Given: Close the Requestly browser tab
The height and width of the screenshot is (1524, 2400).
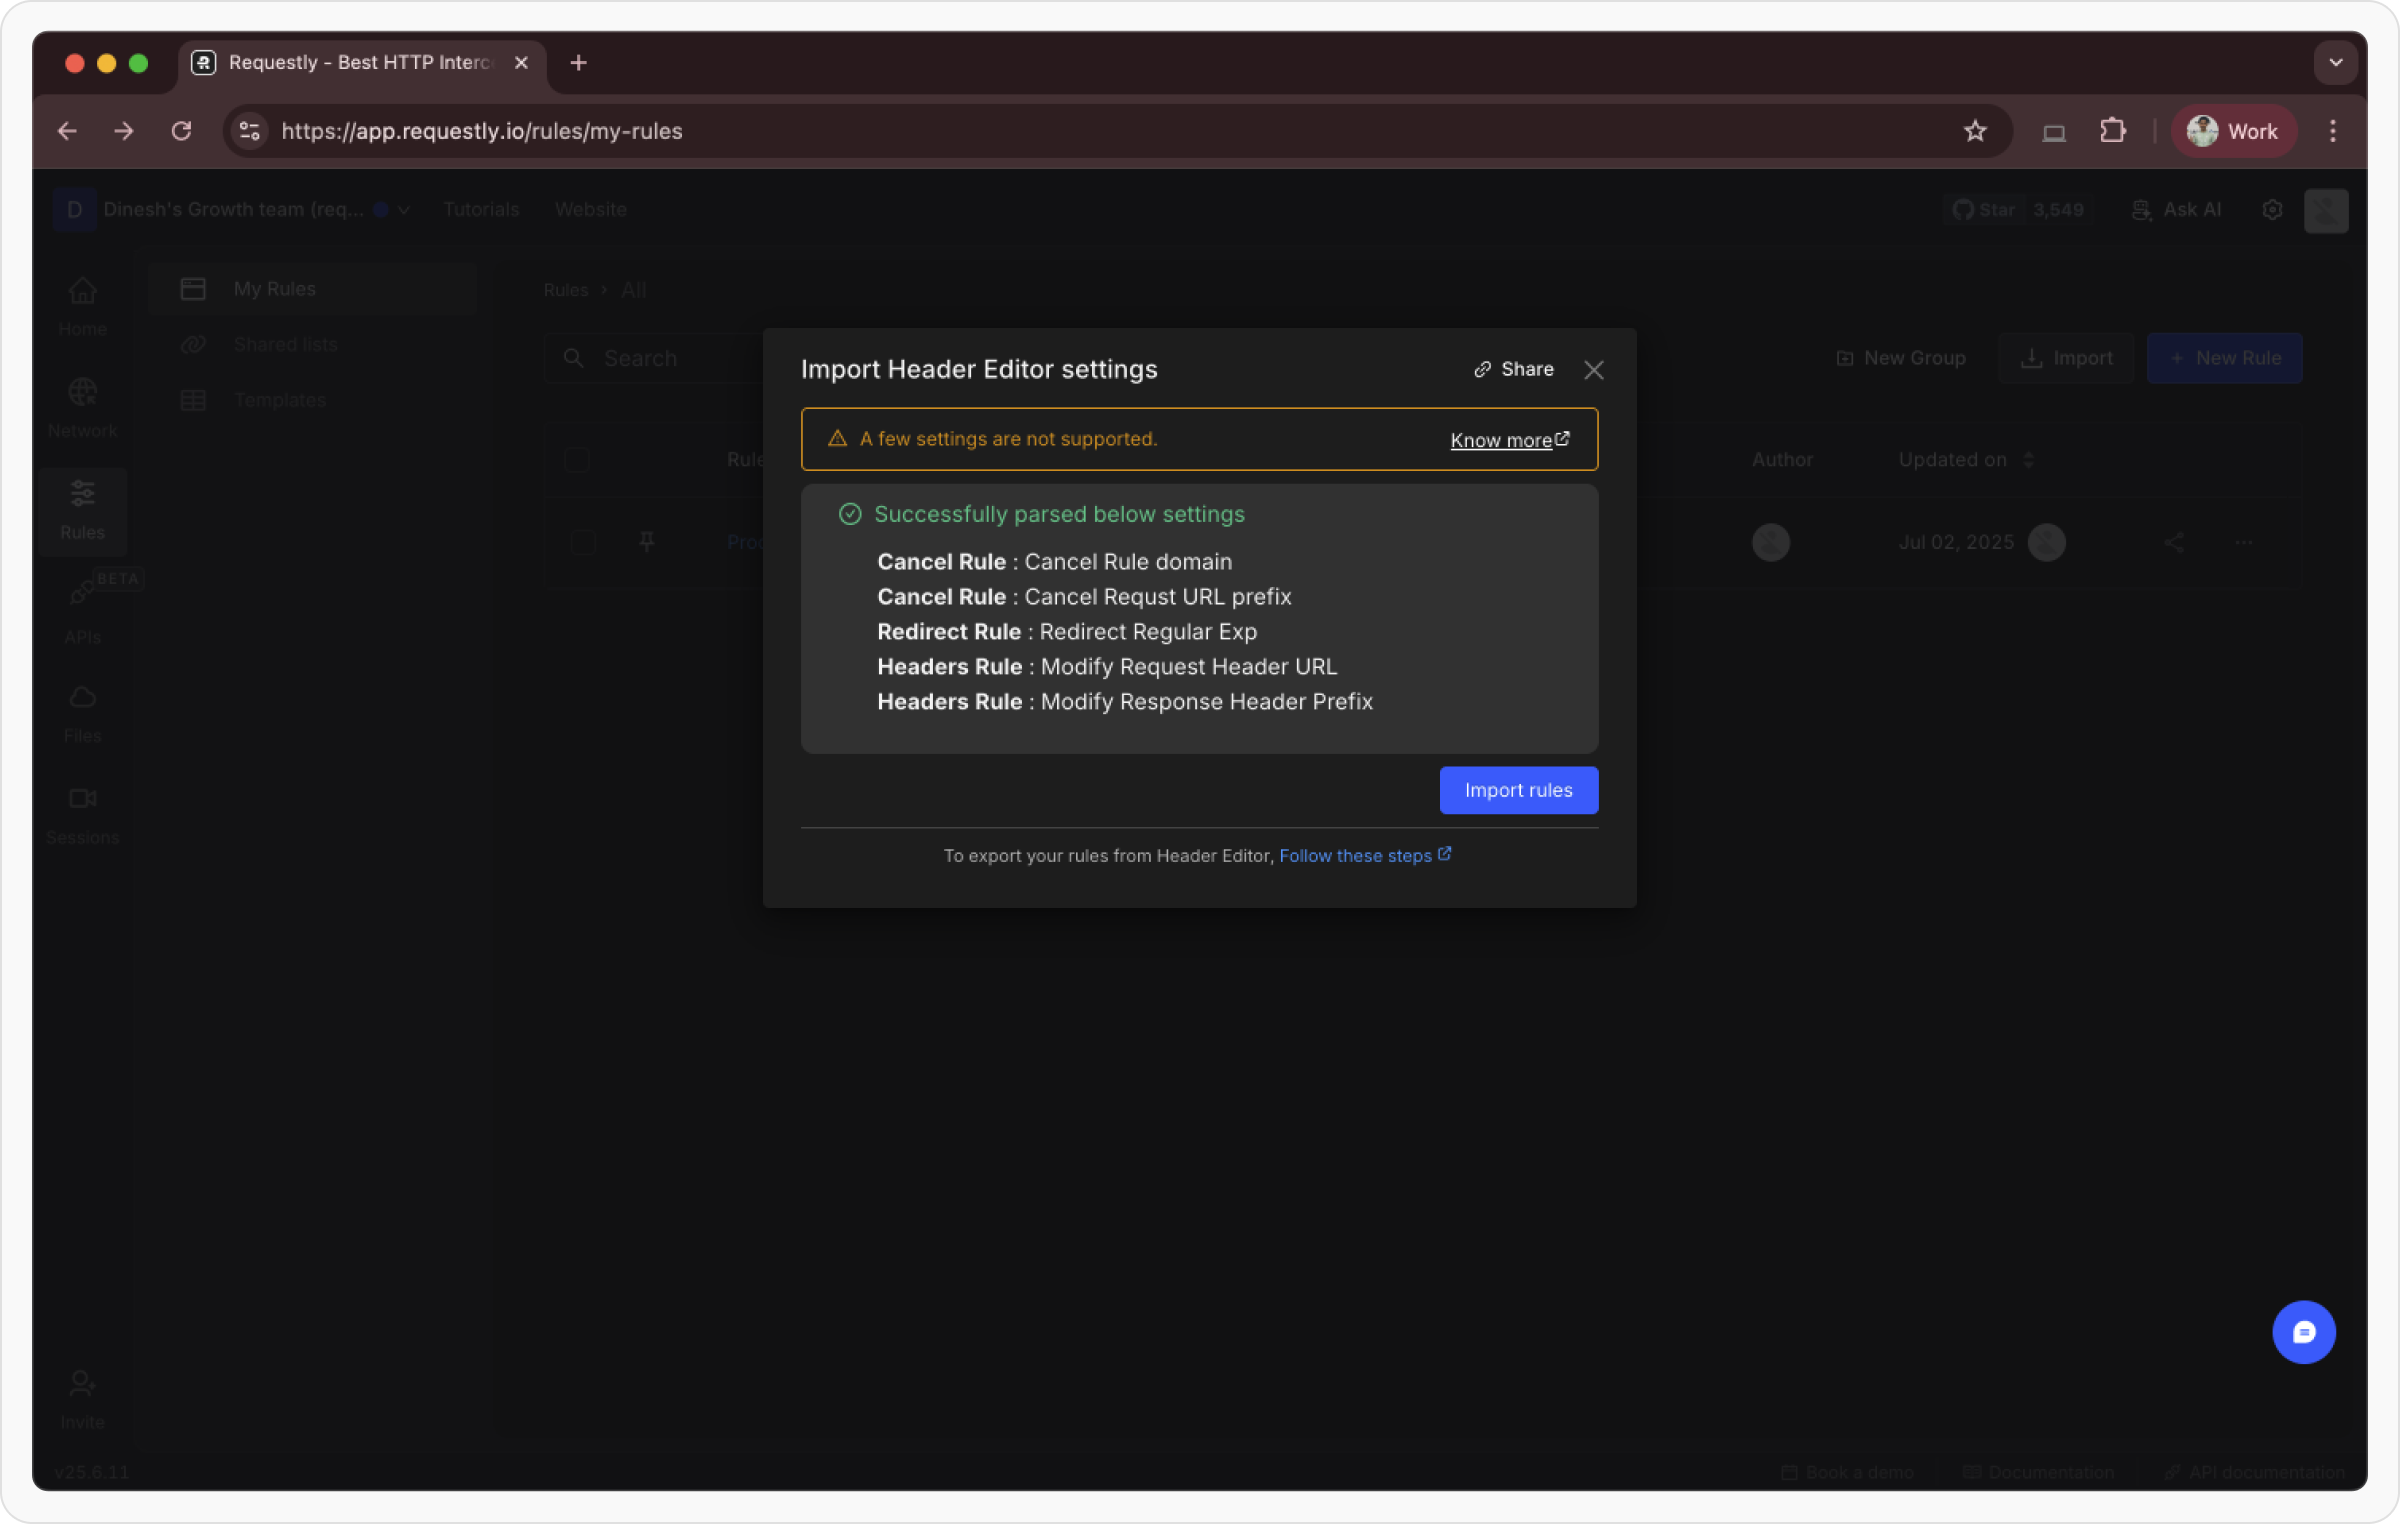Looking at the screenshot, I should [521, 62].
